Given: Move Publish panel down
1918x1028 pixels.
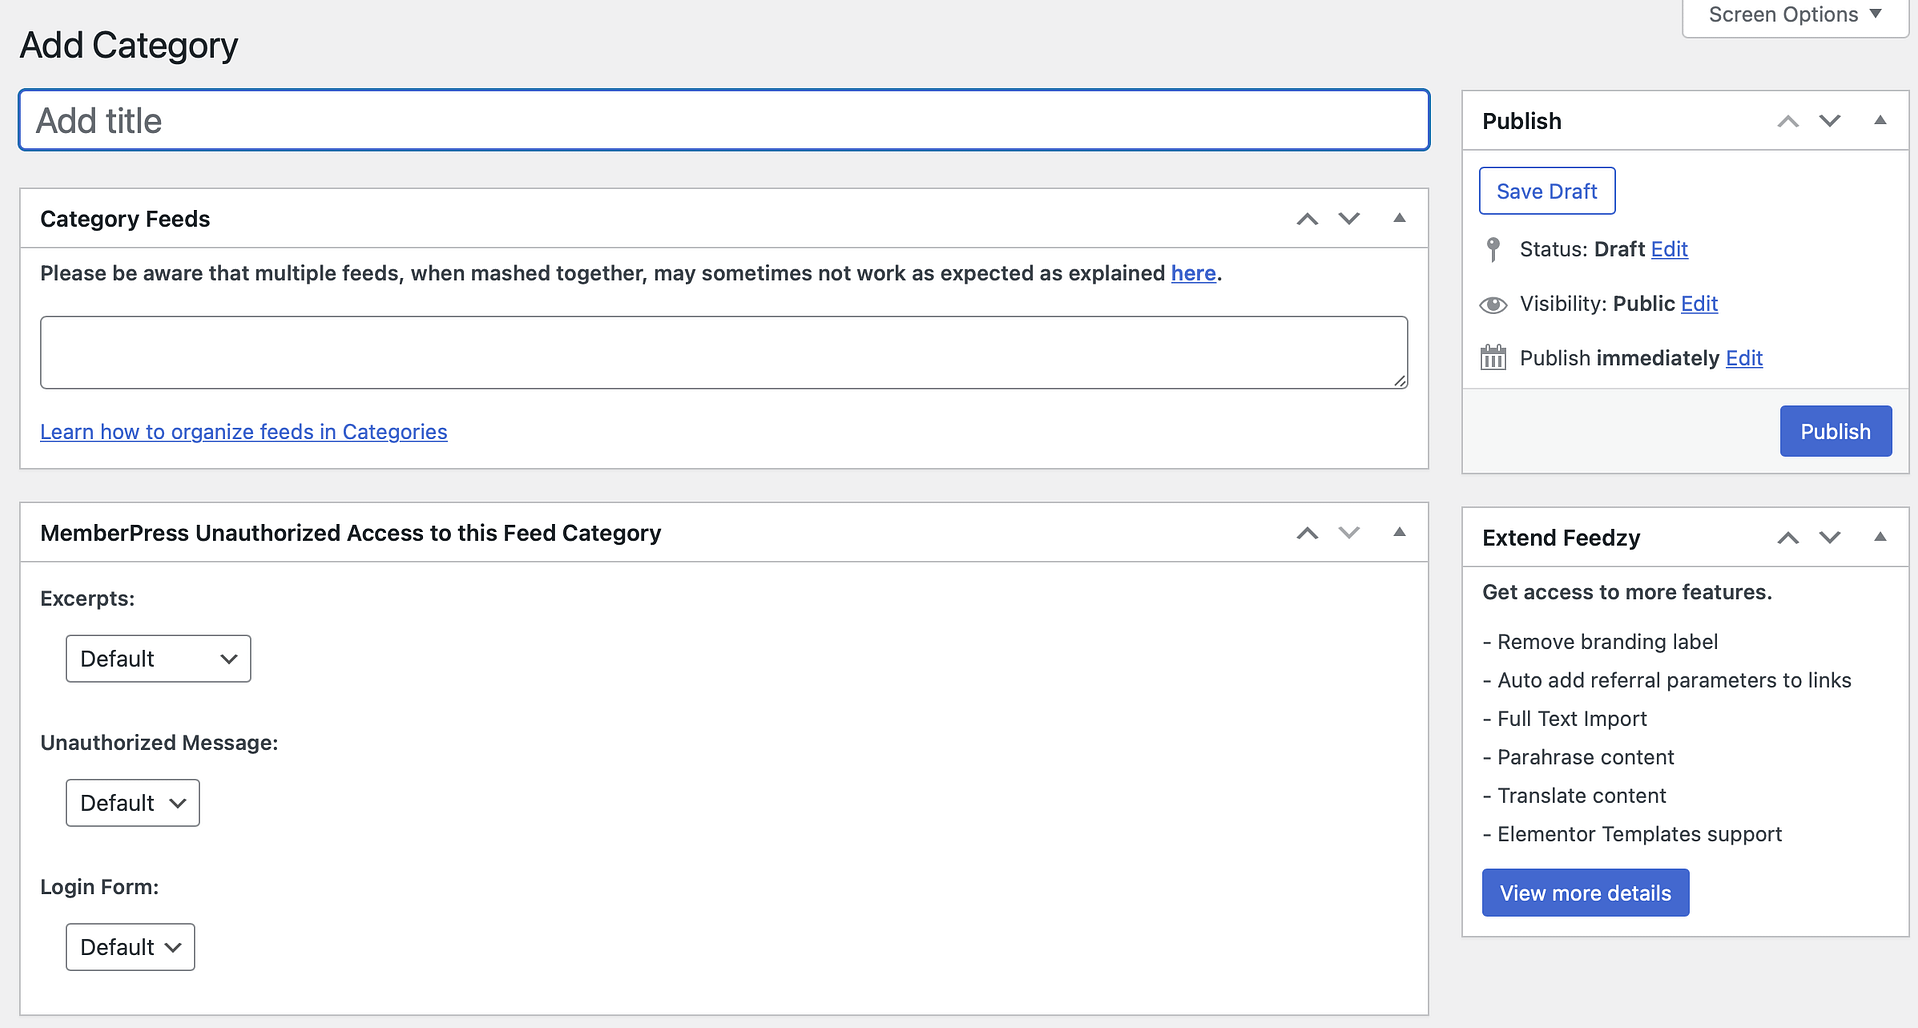Looking at the screenshot, I should (x=1830, y=121).
